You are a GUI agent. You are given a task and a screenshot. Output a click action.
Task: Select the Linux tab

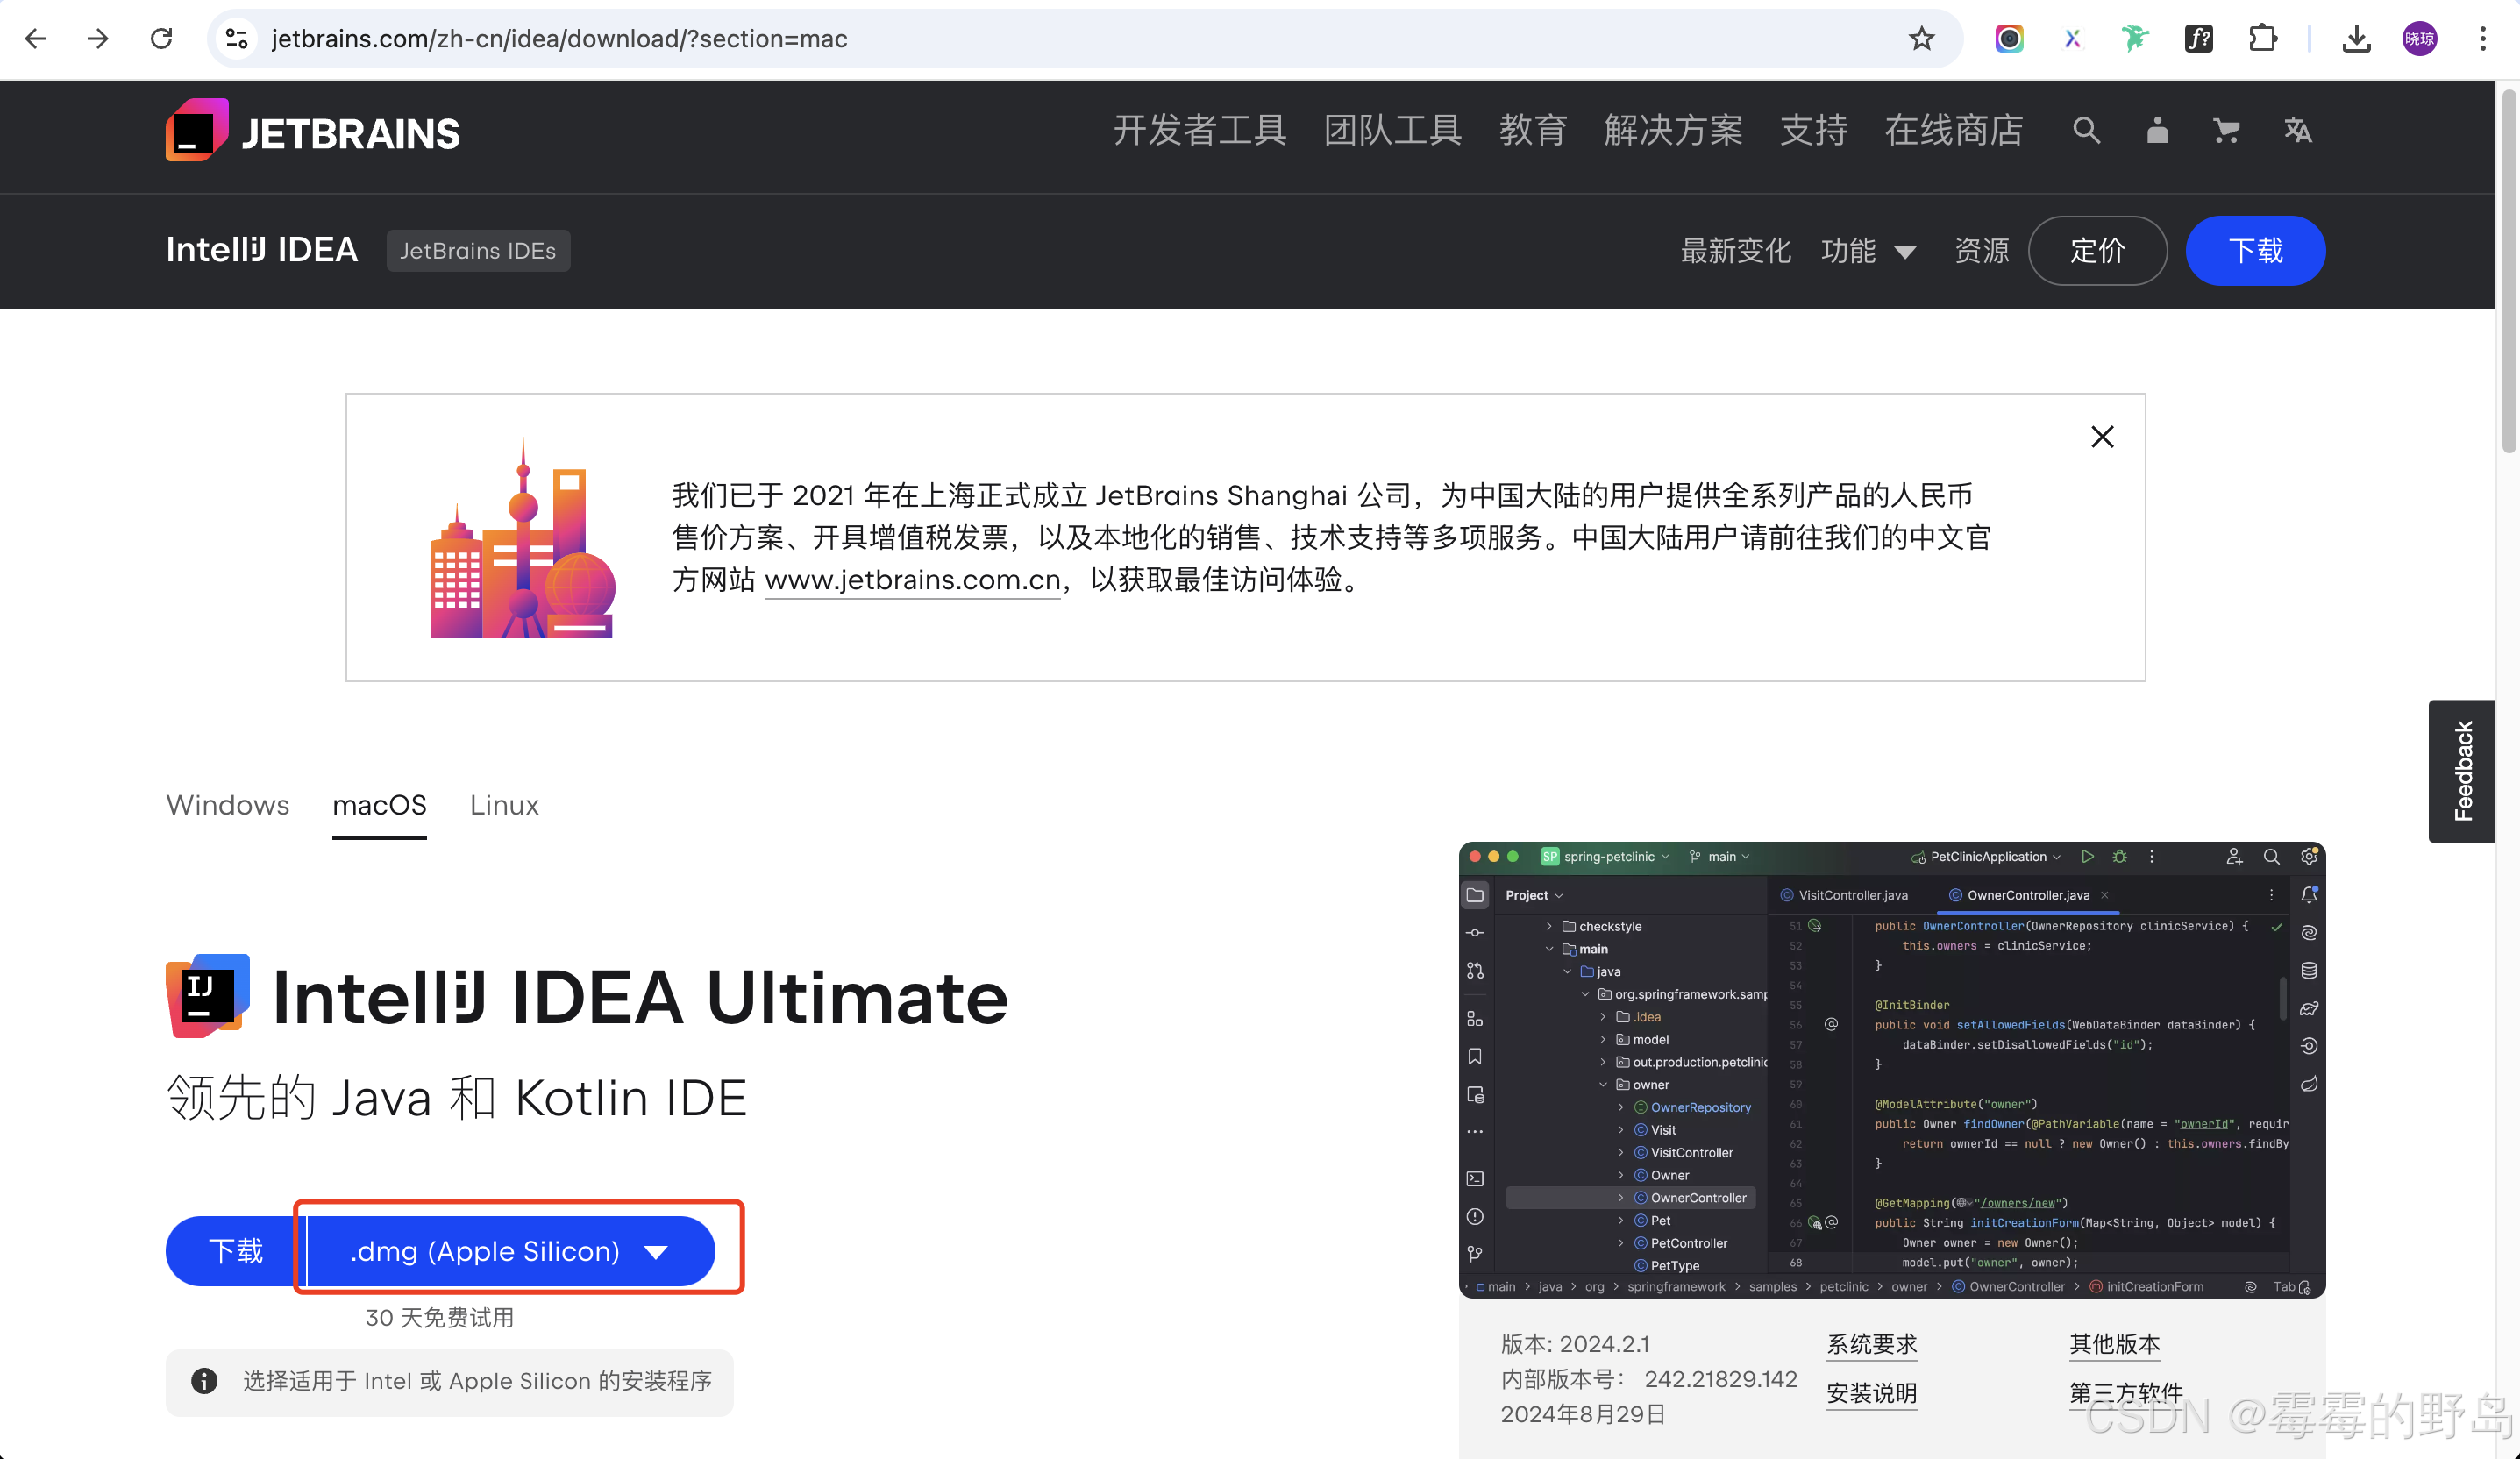(x=504, y=805)
